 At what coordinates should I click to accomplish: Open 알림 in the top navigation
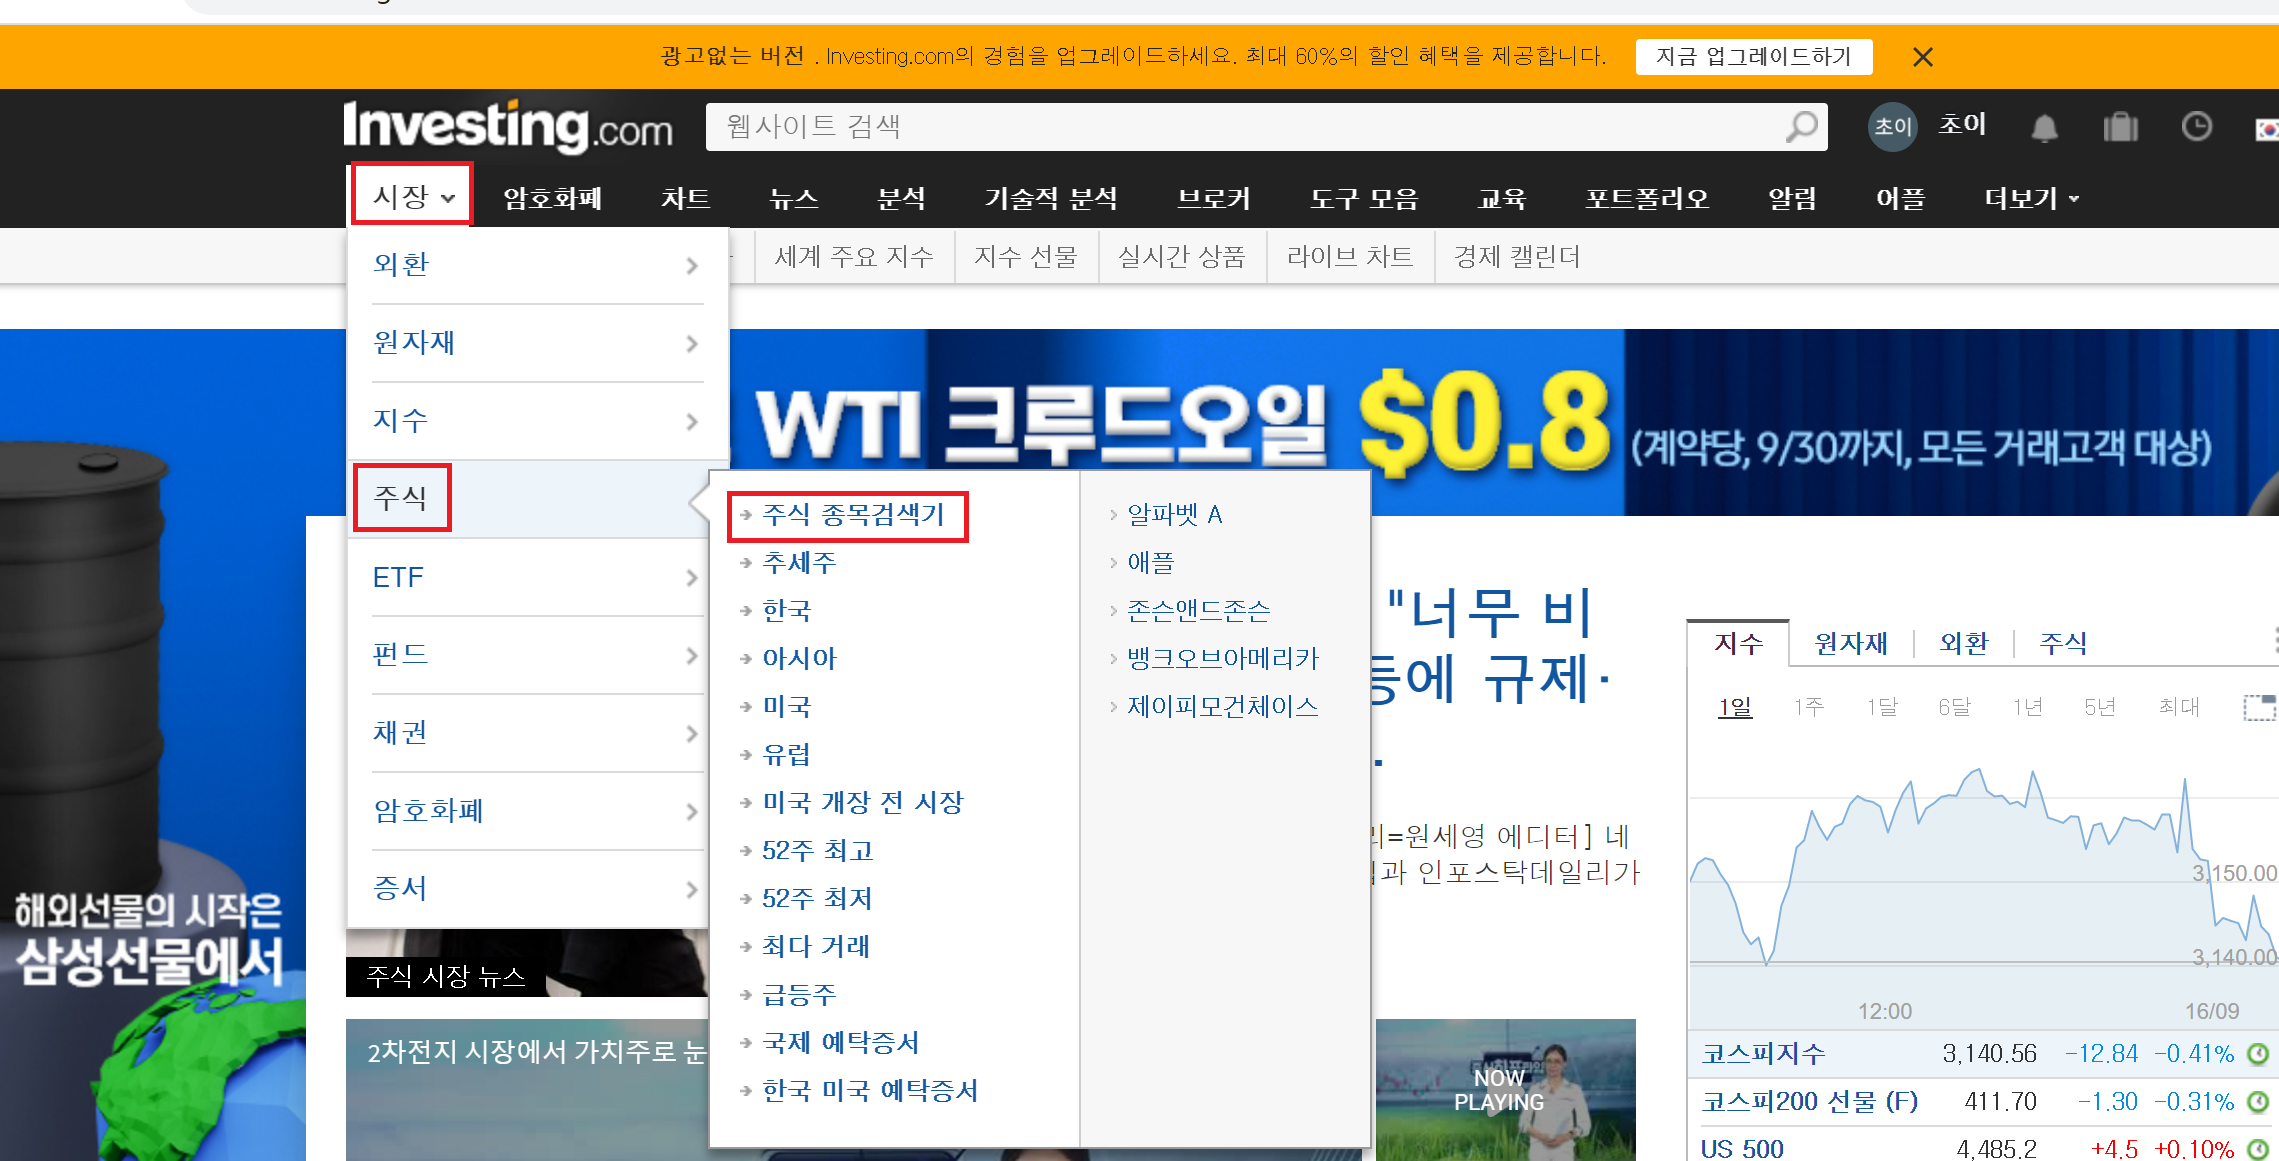(1792, 198)
